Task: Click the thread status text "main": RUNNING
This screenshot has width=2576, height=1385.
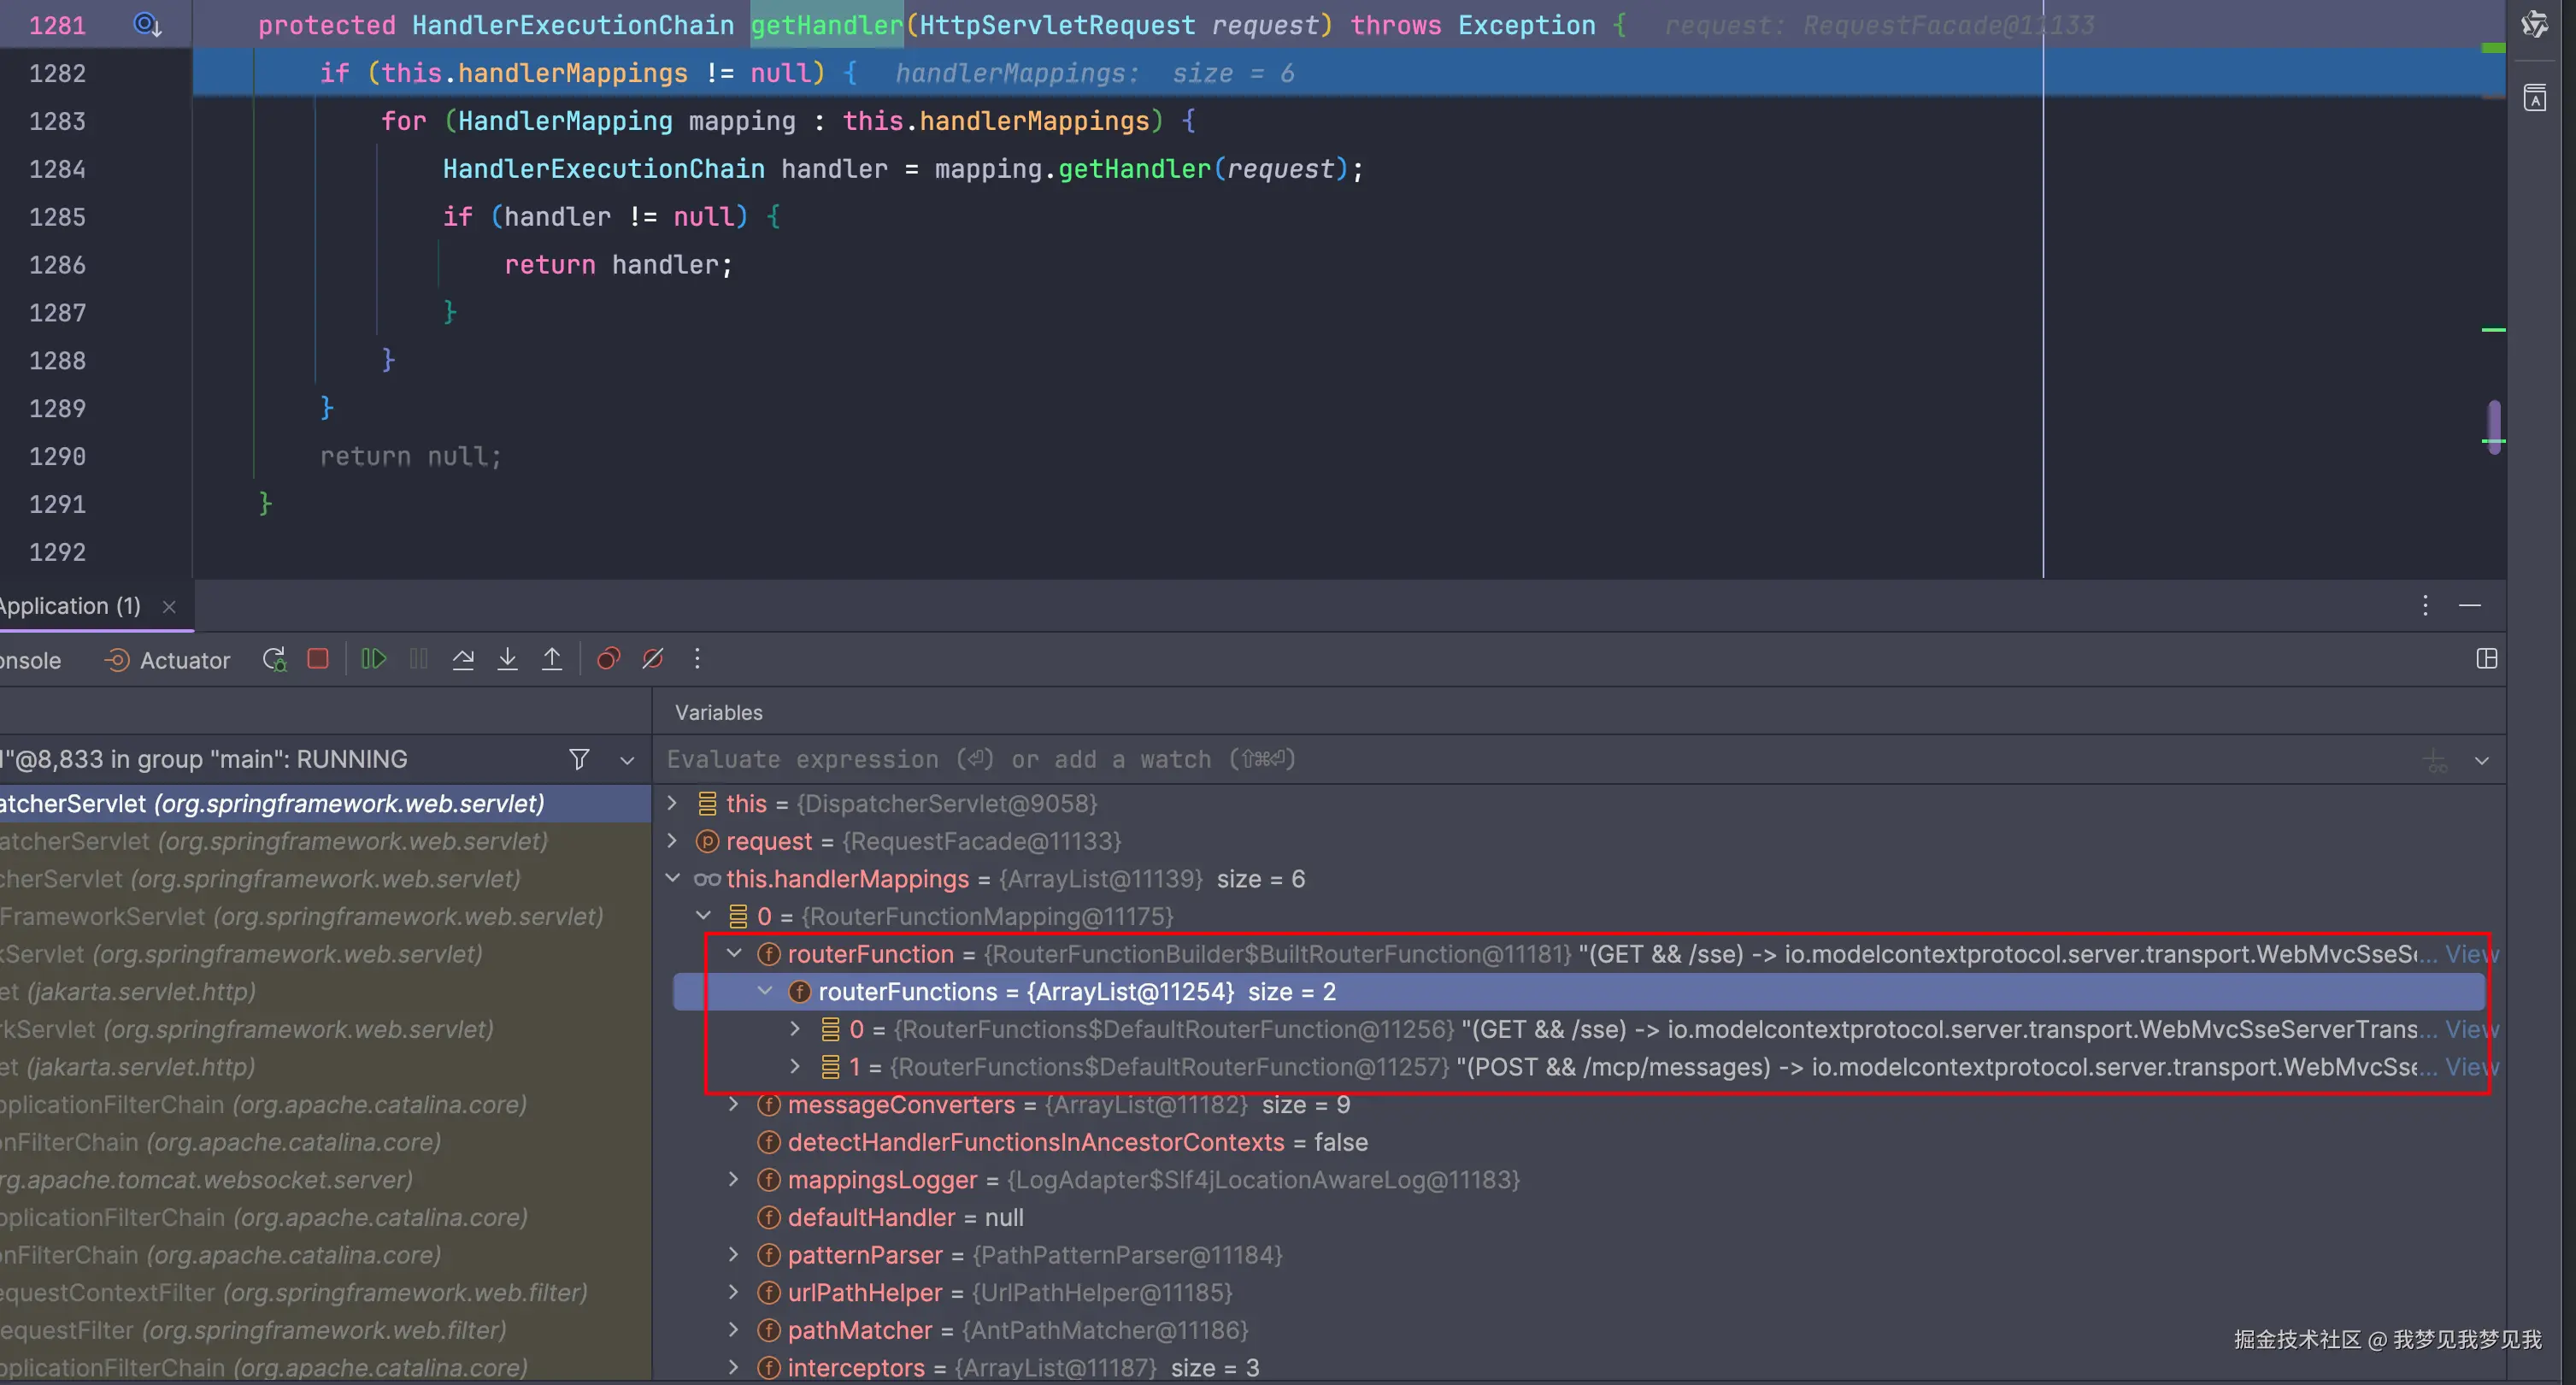Action: coord(309,760)
